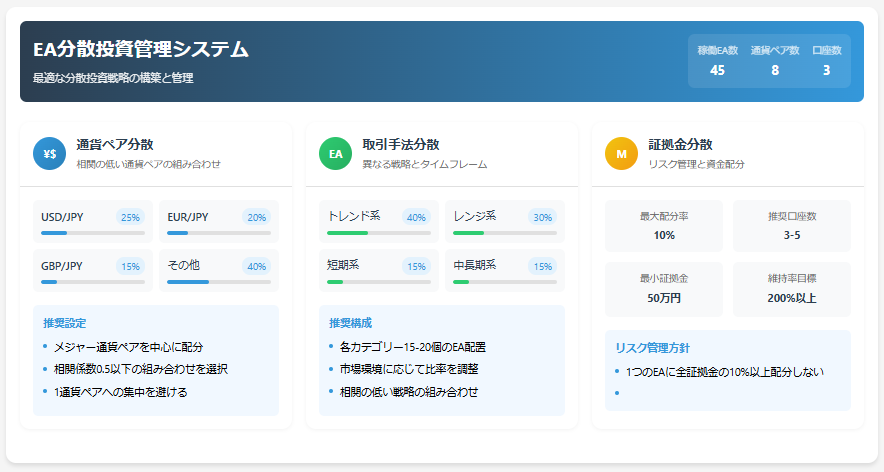Click the 25% badge for USD/JPY
This screenshot has width=884, height=472.
point(130,217)
